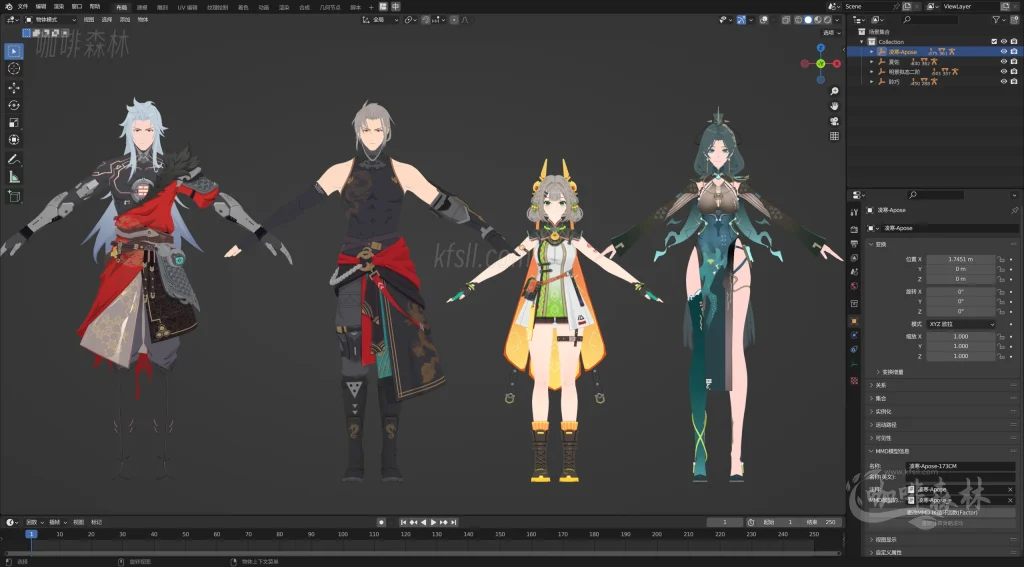Expand the Apose armature tree row
Viewport: 1024px width, 567px height.
click(871, 52)
